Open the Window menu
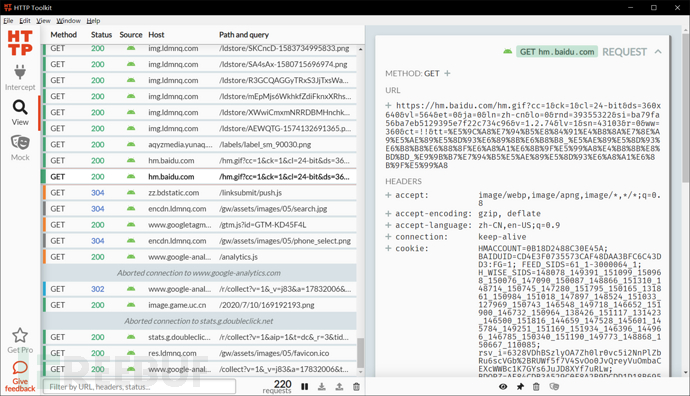The height and width of the screenshot is (396, 690). [x=68, y=21]
